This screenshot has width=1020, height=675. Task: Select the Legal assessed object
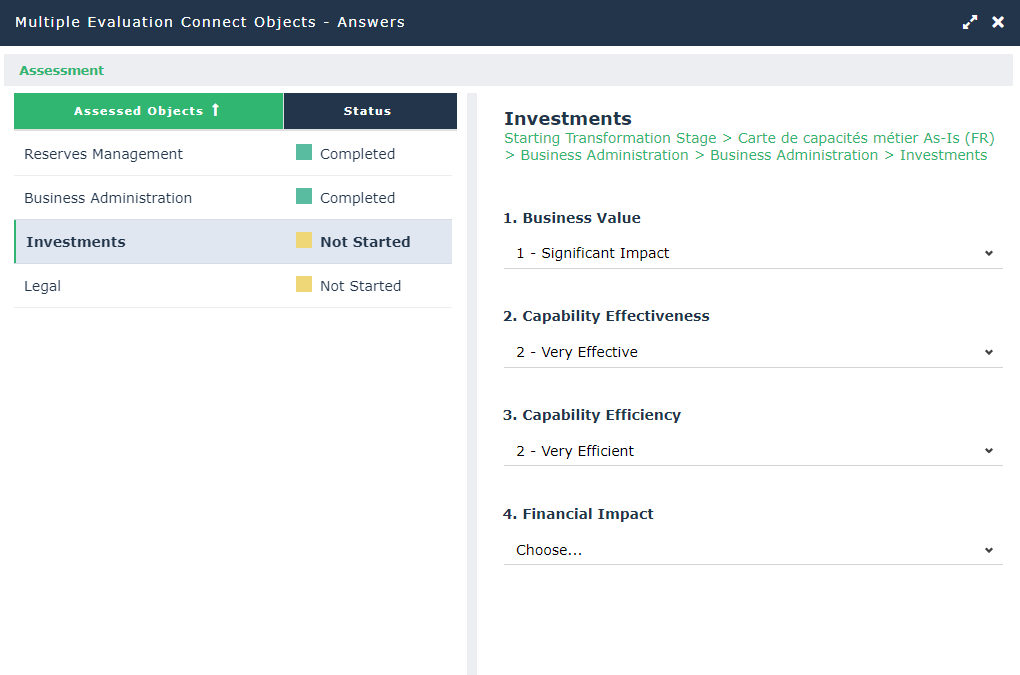click(x=43, y=286)
